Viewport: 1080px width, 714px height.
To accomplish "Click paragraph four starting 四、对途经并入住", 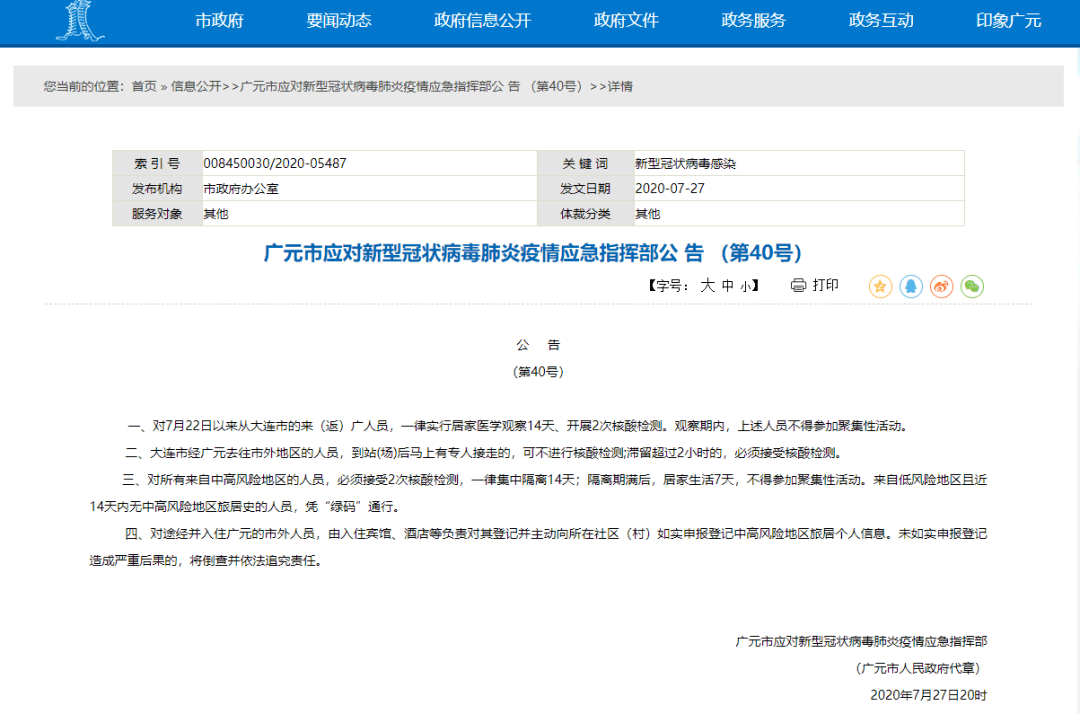I will pos(538,547).
